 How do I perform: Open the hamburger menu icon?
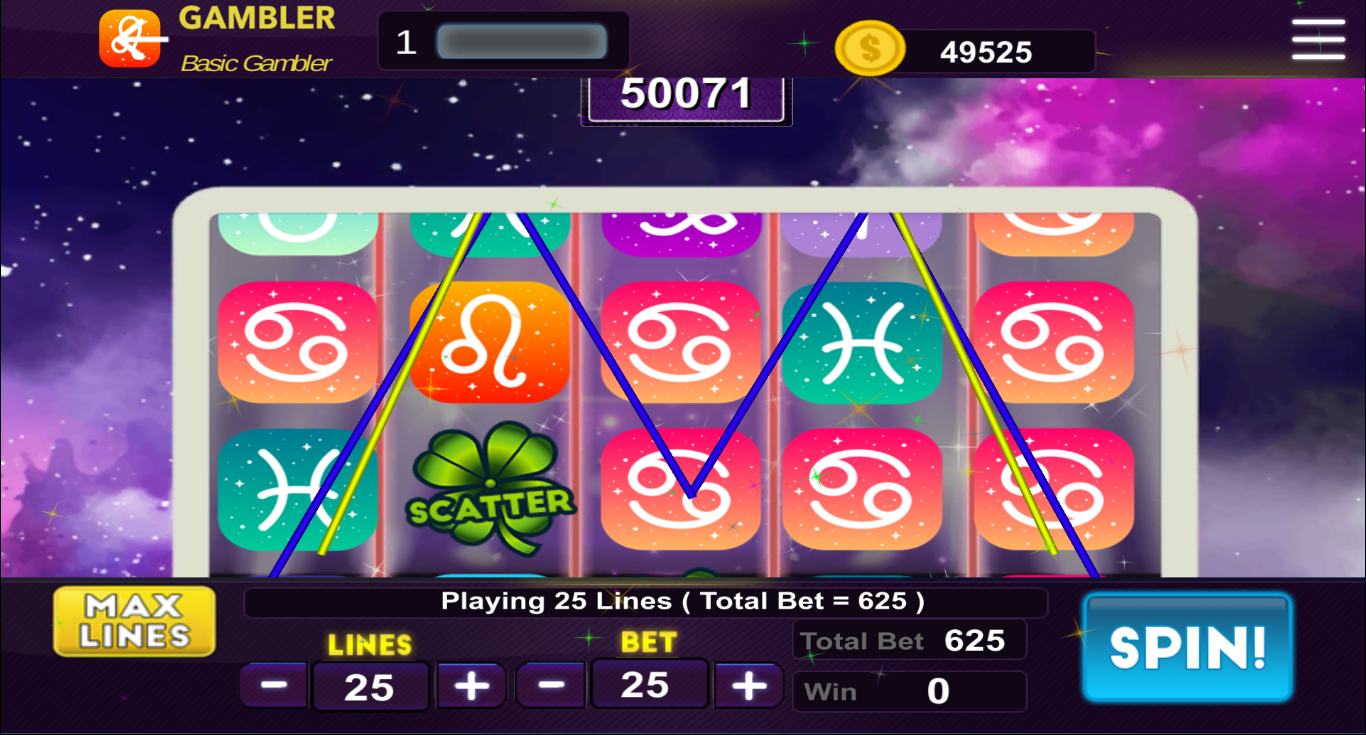(1318, 39)
